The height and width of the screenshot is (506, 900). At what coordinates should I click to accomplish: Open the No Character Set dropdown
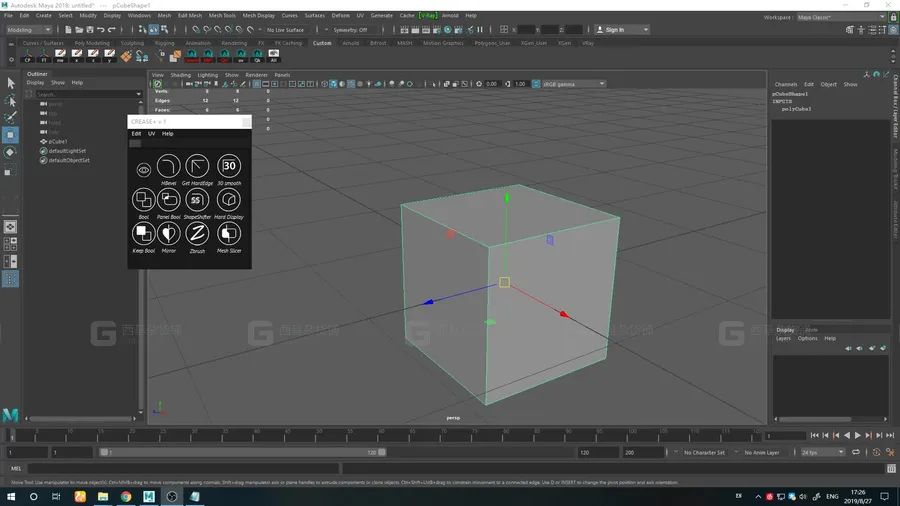705,452
